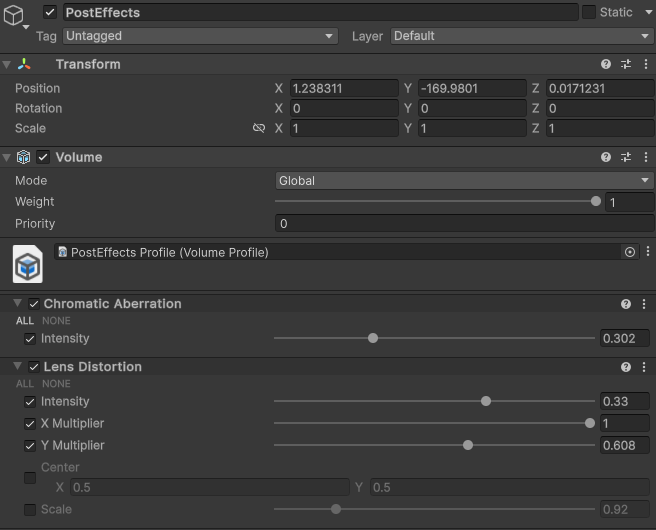The width and height of the screenshot is (656, 530).
Task: Click the Position X value field
Action: coord(344,88)
